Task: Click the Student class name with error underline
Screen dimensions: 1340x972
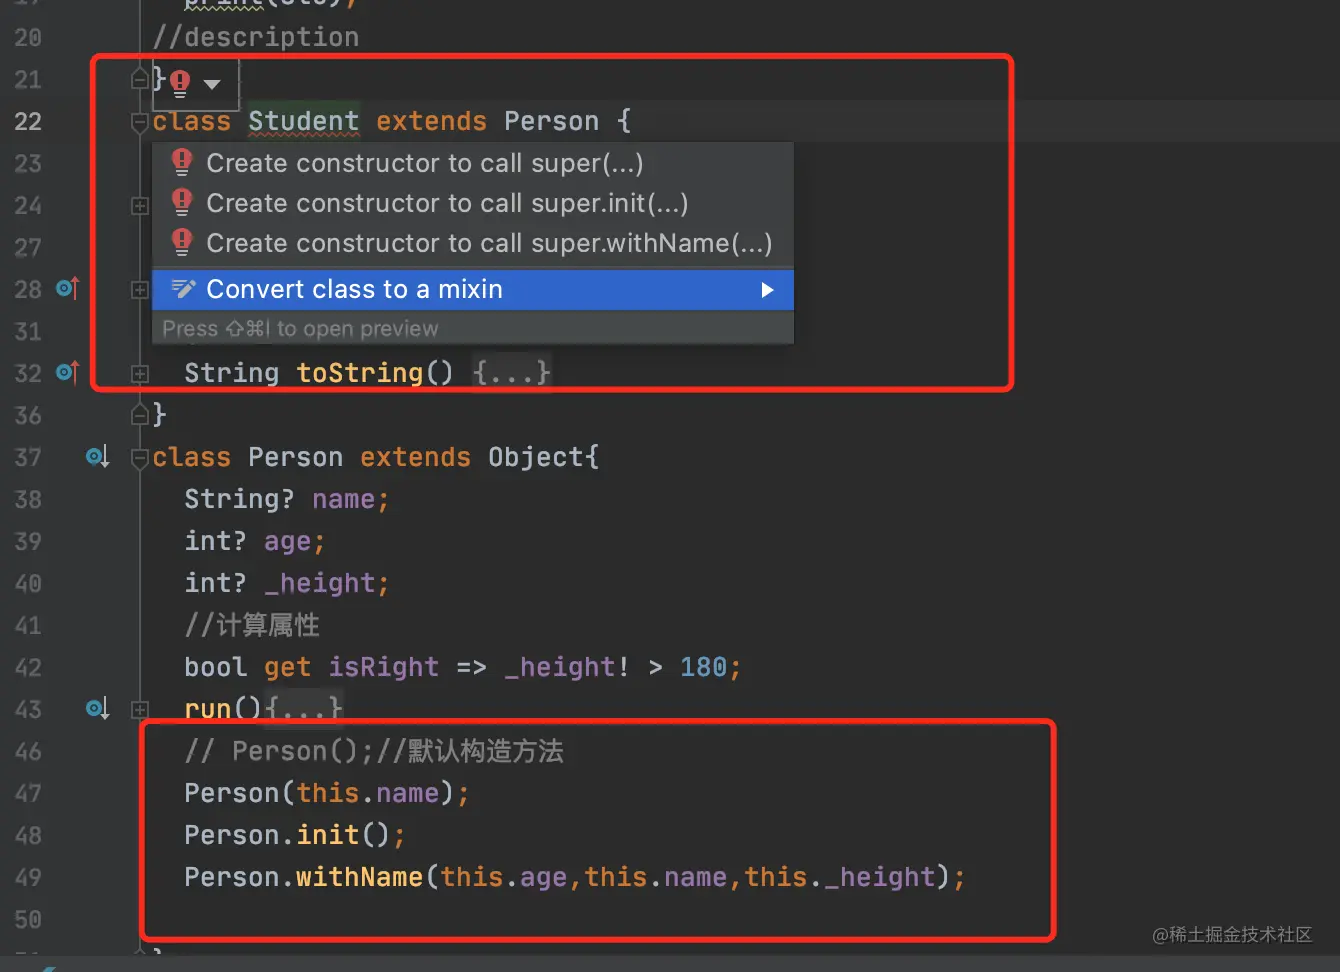Action: click(303, 121)
